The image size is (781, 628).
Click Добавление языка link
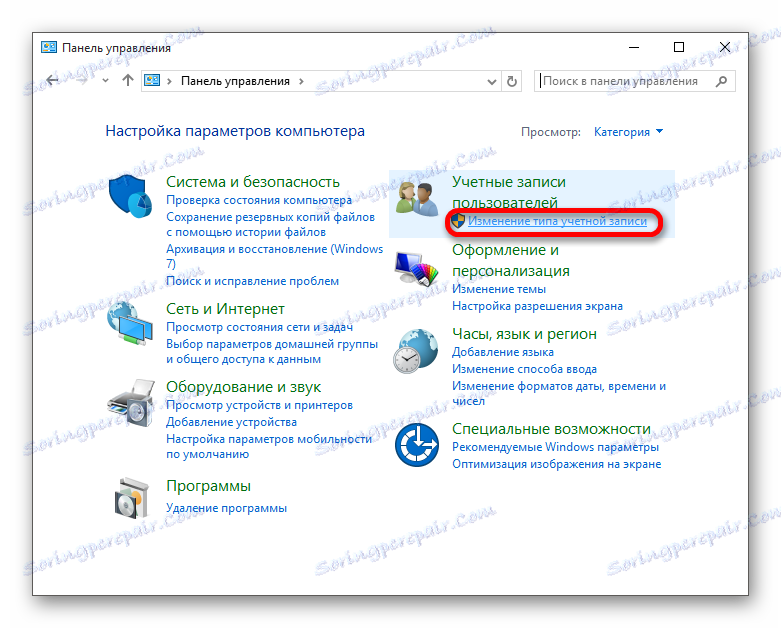click(x=503, y=352)
